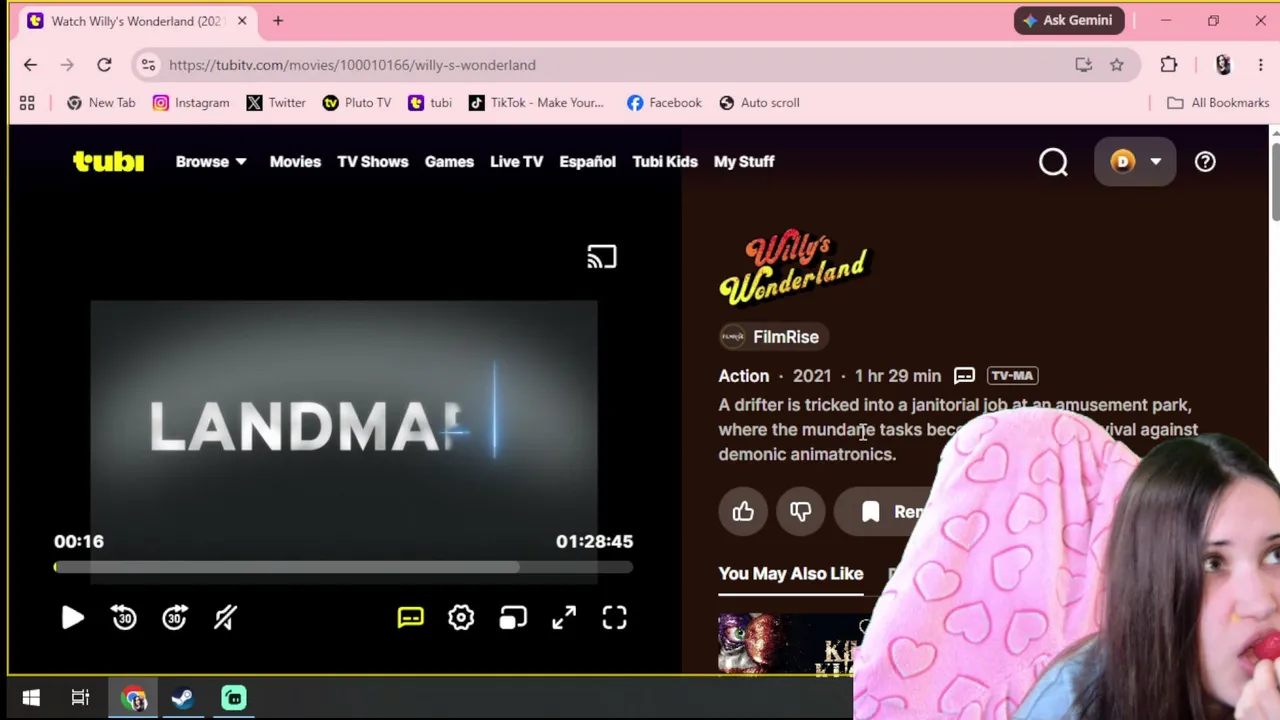Open the Games section
The height and width of the screenshot is (720, 1280).
[449, 161]
